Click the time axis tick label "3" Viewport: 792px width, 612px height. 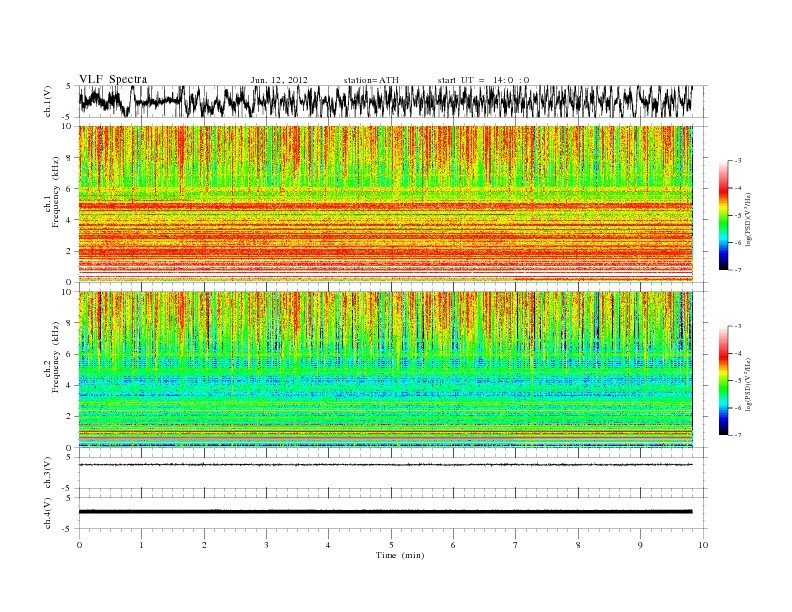point(266,545)
